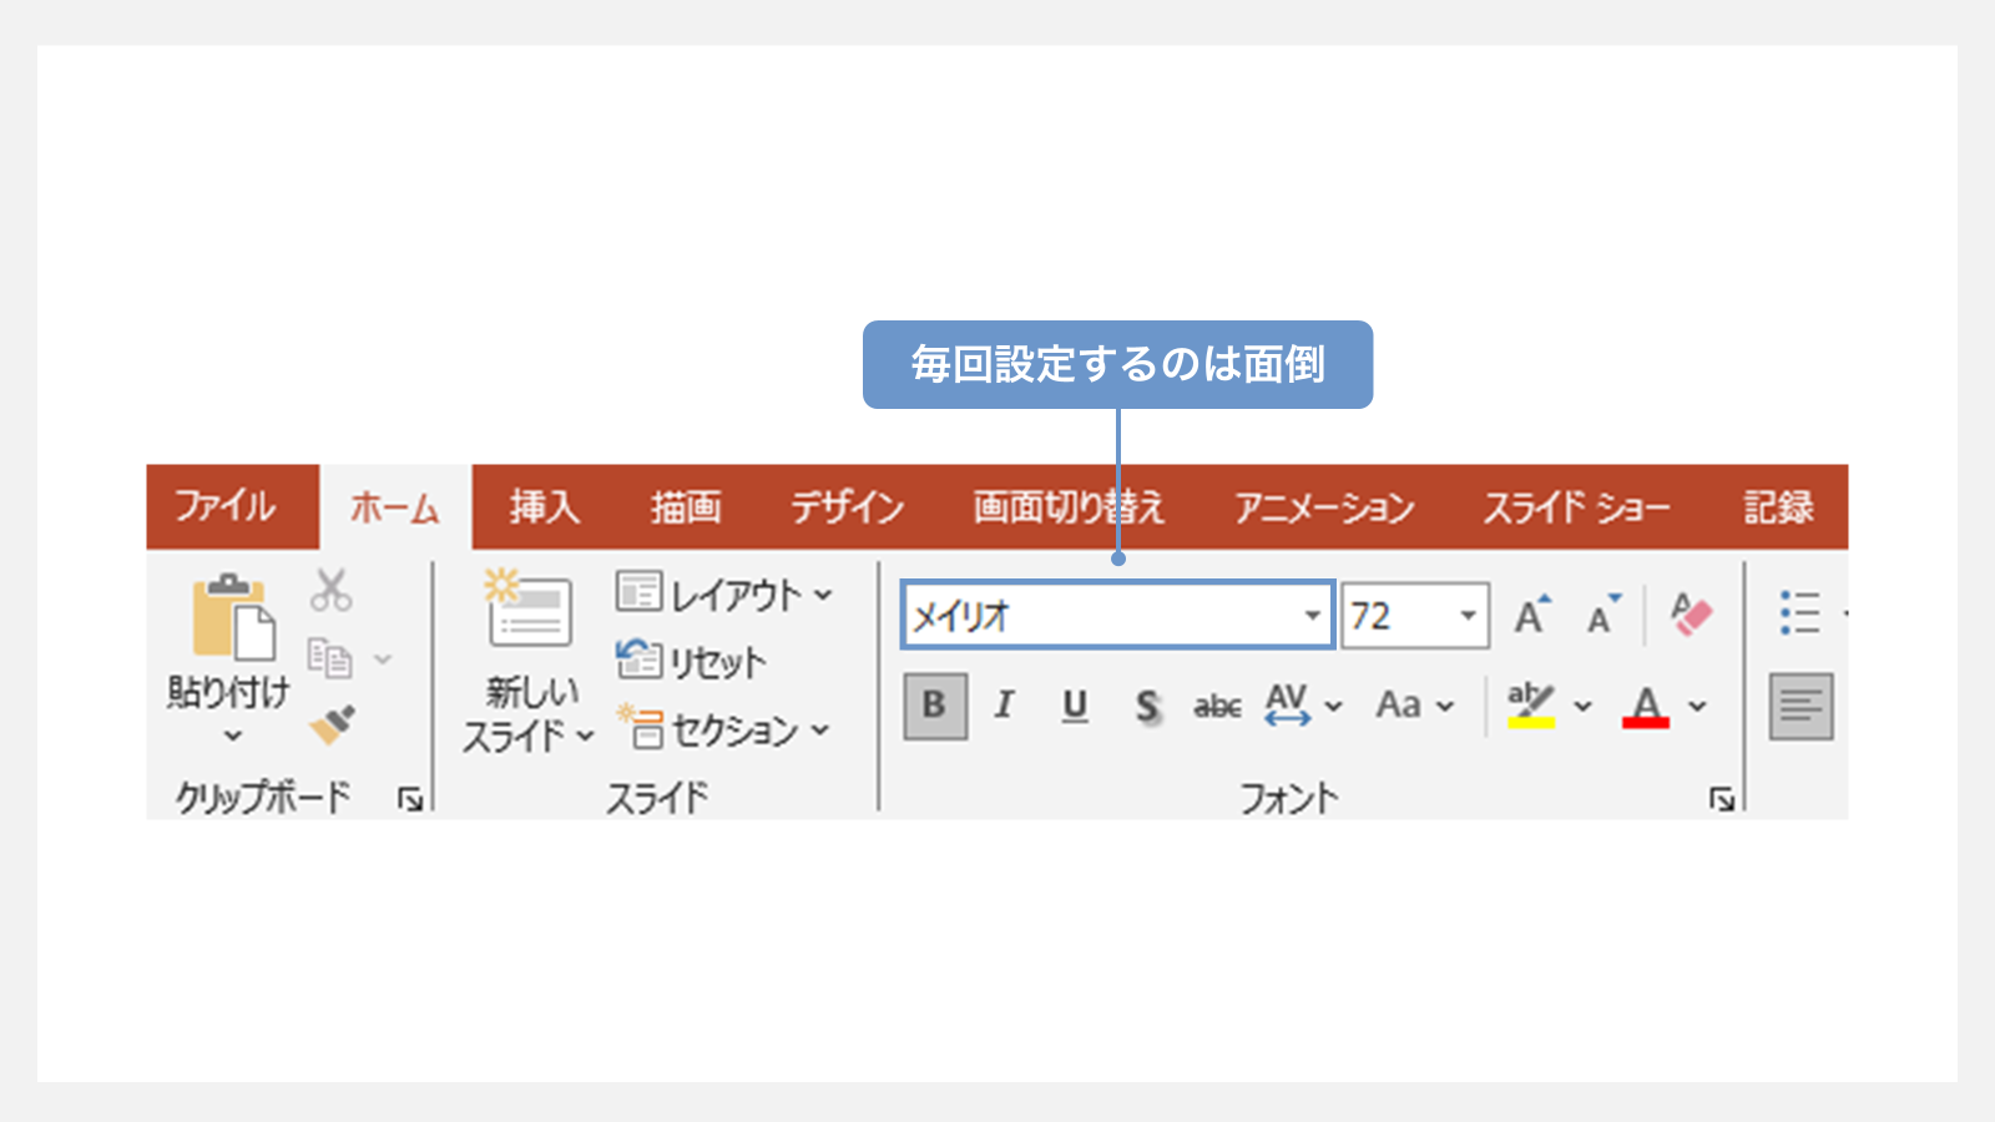Switch to the 描画 tab
Screen dimensions: 1995x1122
pyautogui.click(x=686, y=507)
